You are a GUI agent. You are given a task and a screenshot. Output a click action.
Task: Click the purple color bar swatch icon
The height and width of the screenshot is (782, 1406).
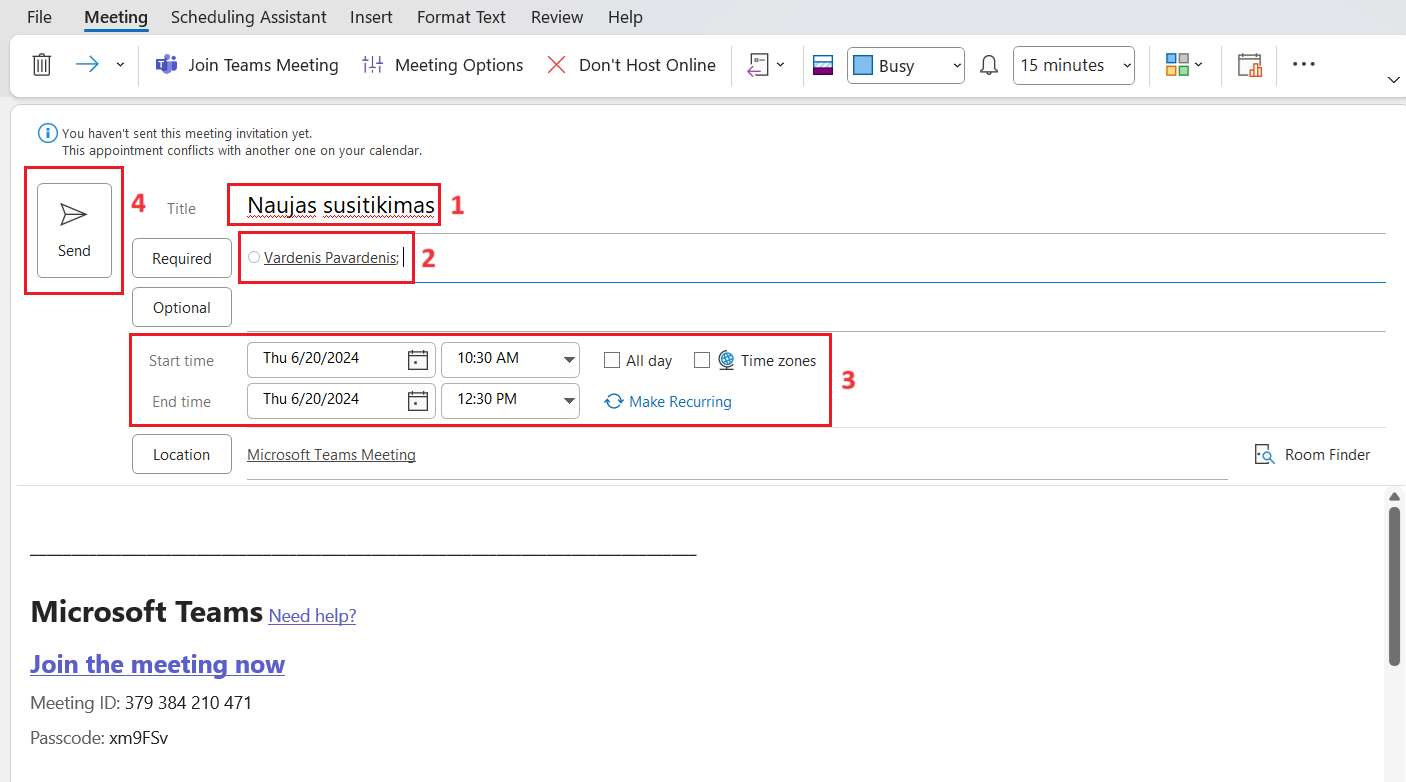[823, 65]
